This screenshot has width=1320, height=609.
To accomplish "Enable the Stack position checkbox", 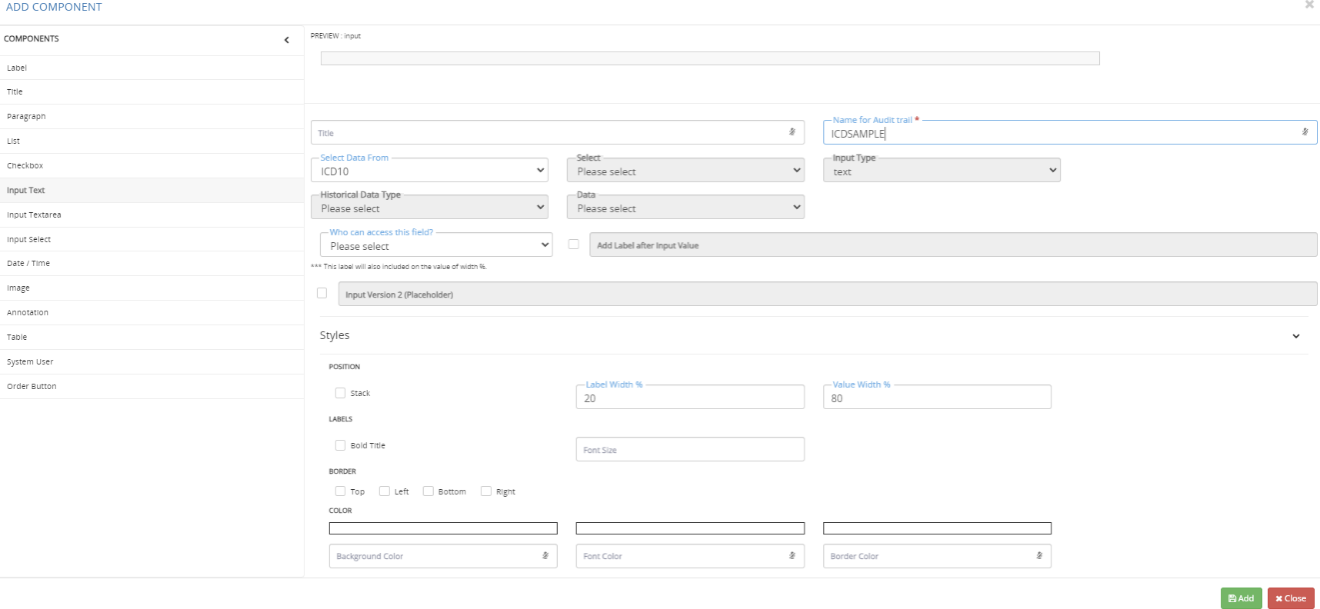I will pos(340,393).
